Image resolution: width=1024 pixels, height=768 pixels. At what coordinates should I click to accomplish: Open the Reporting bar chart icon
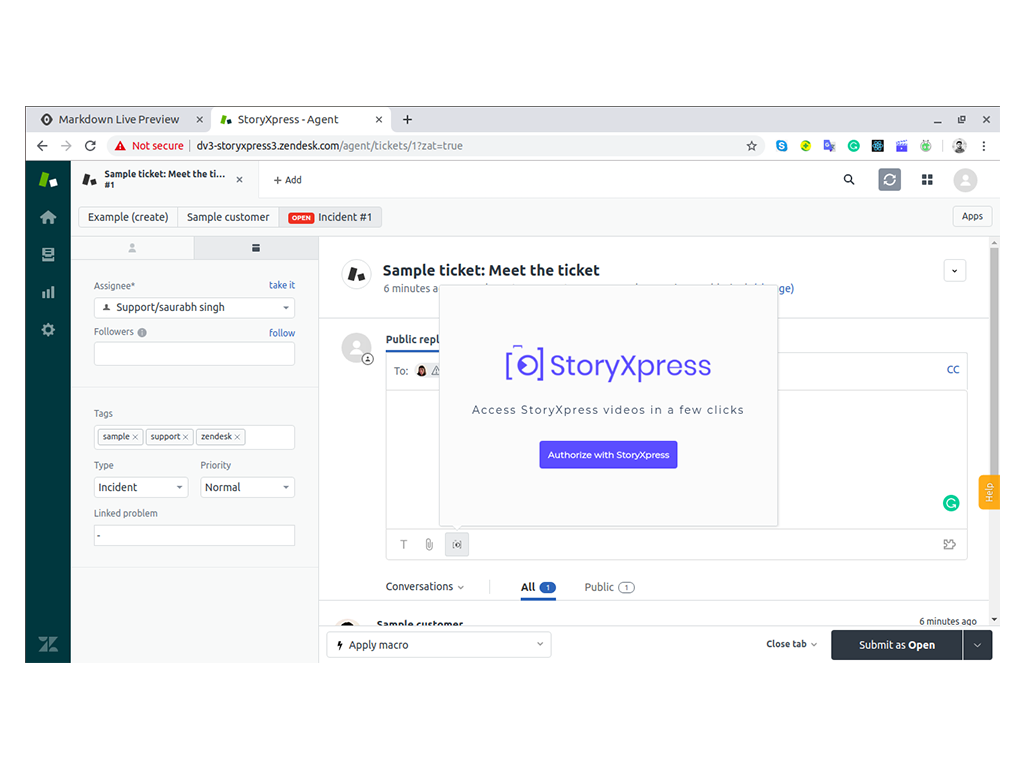pyautogui.click(x=47, y=292)
